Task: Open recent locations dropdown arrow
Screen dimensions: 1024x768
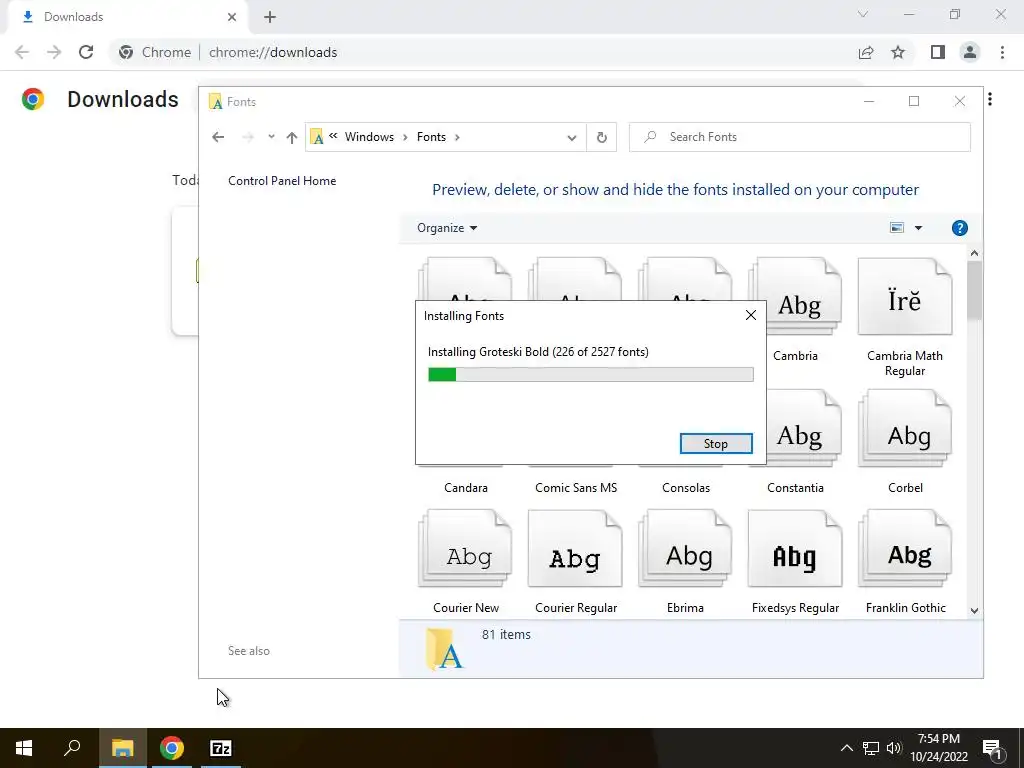Action: coord(271,137)
